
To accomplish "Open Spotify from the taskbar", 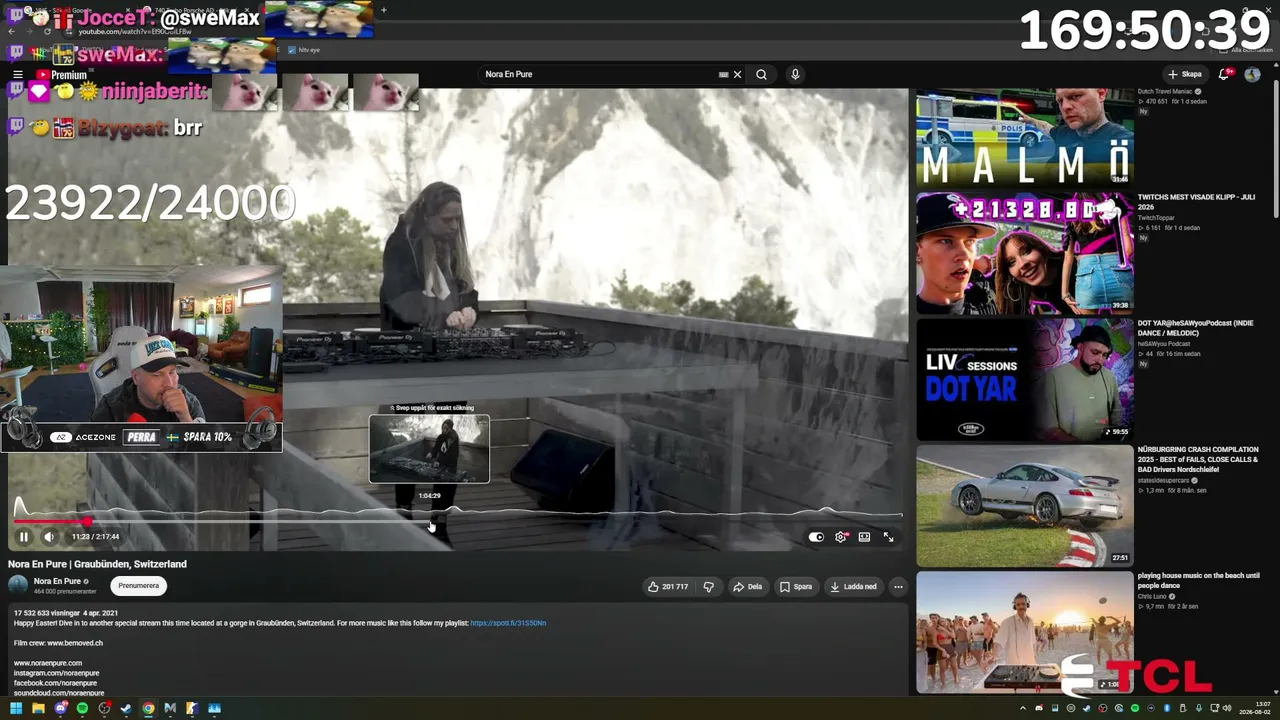I will (x=82, y=709).
